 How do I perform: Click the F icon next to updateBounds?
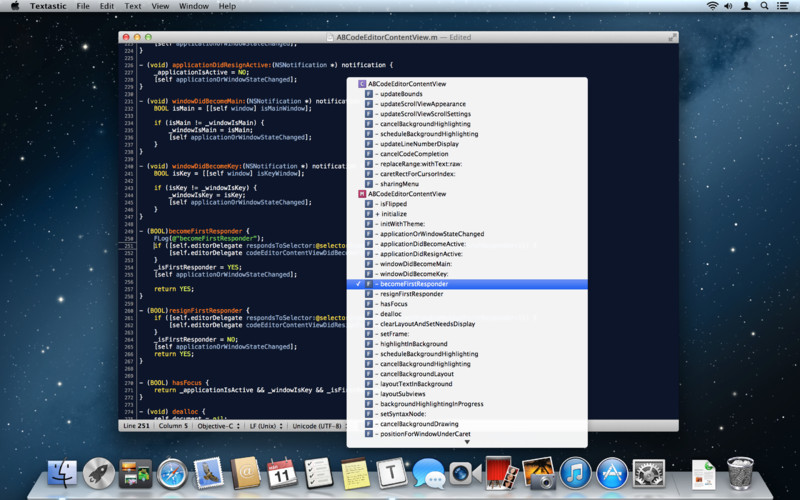369,94
